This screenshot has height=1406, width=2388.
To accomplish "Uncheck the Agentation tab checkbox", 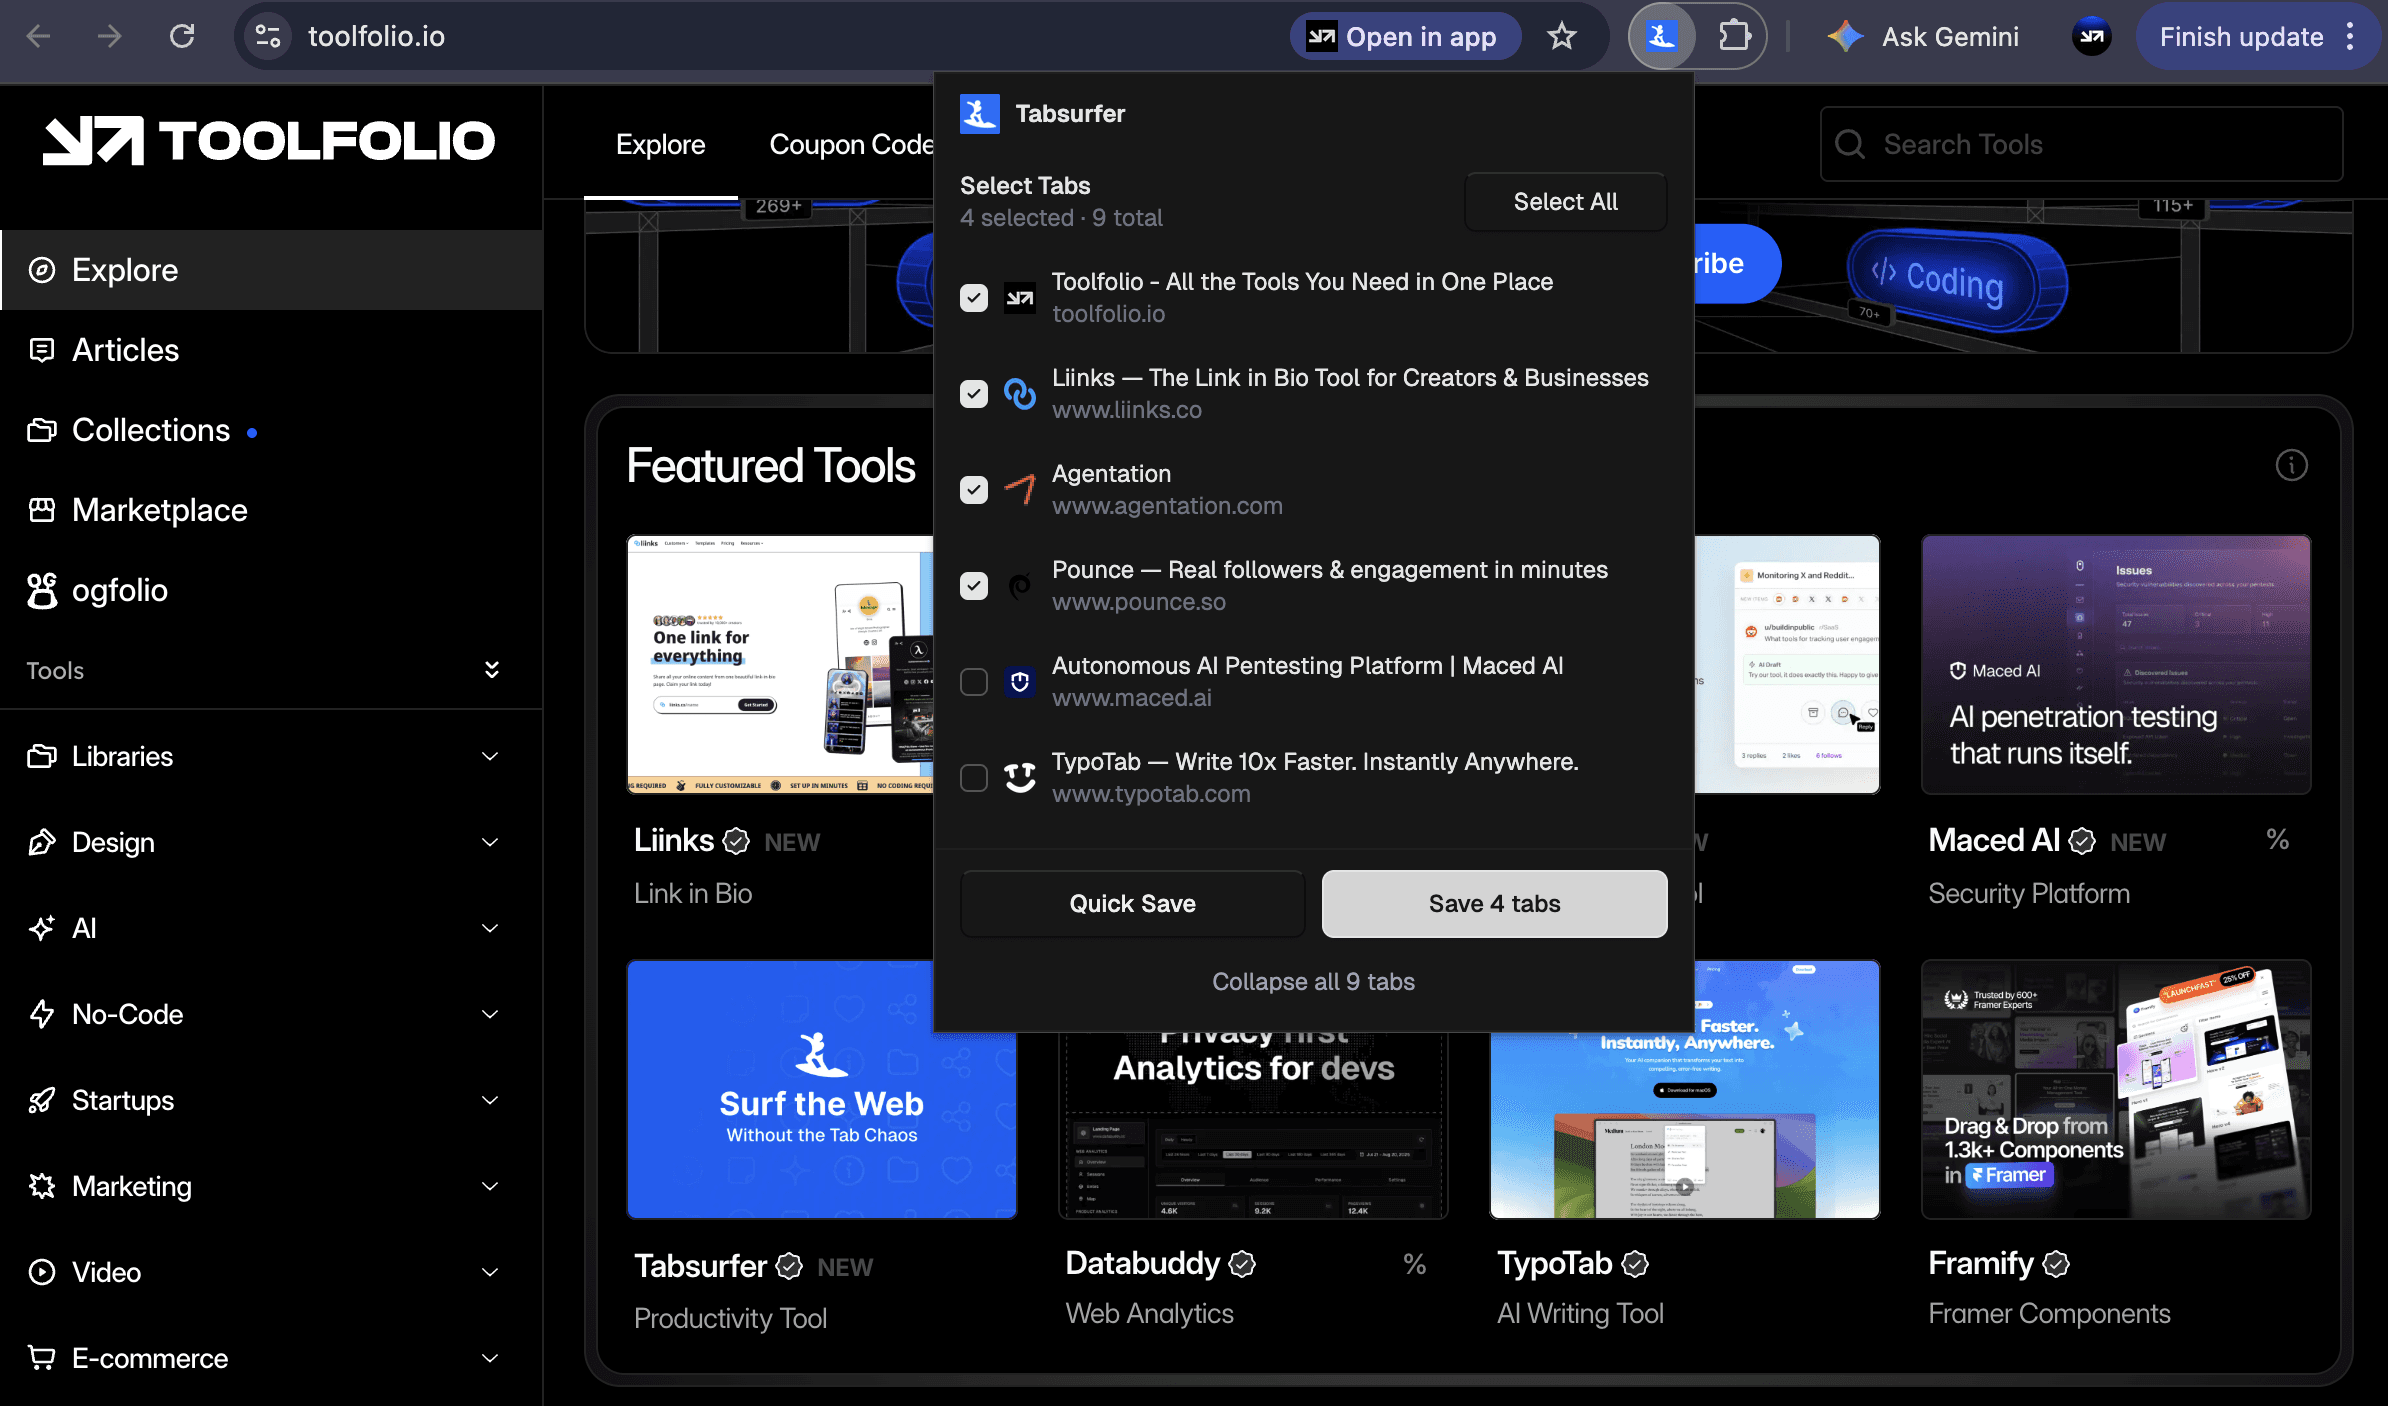I will coord(974,490).
